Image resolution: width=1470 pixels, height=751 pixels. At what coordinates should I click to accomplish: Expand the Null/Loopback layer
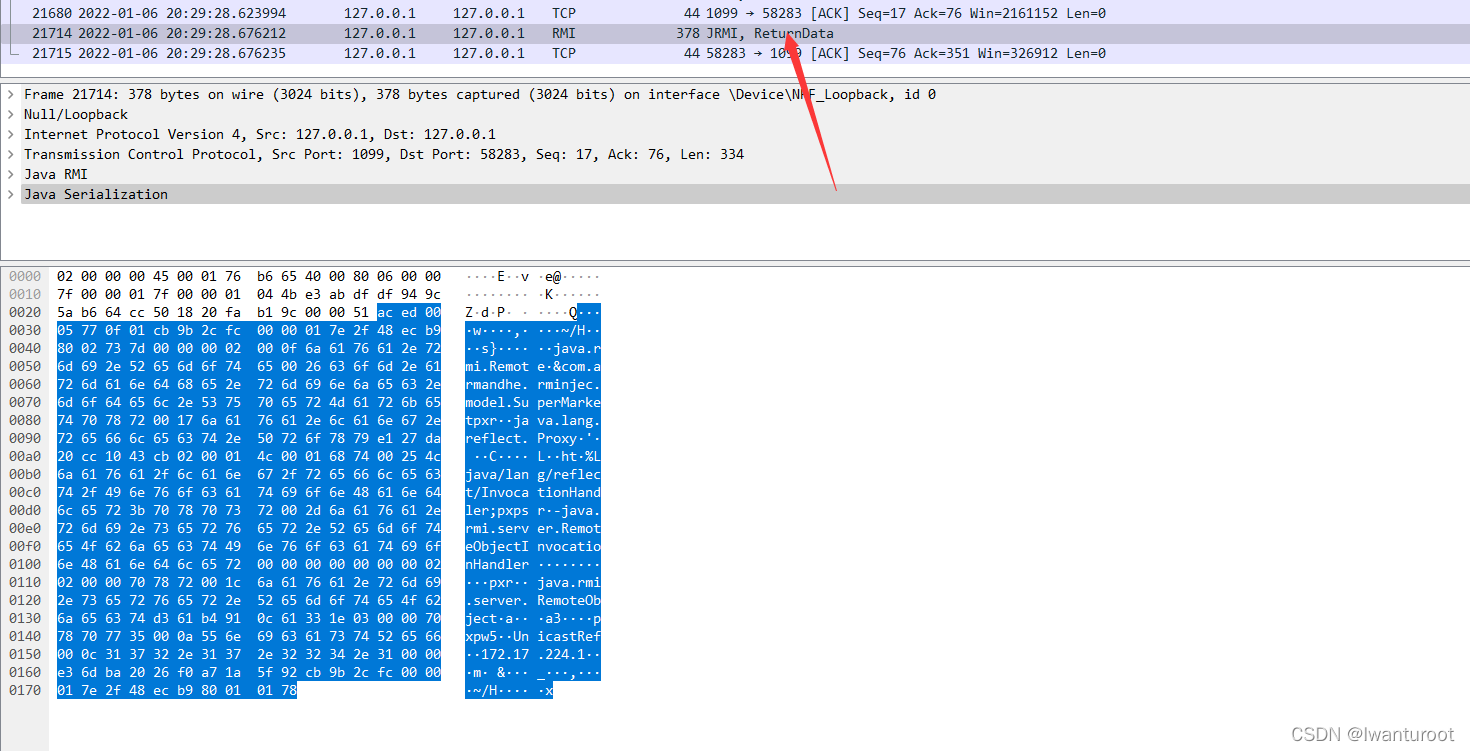[11, 115]
